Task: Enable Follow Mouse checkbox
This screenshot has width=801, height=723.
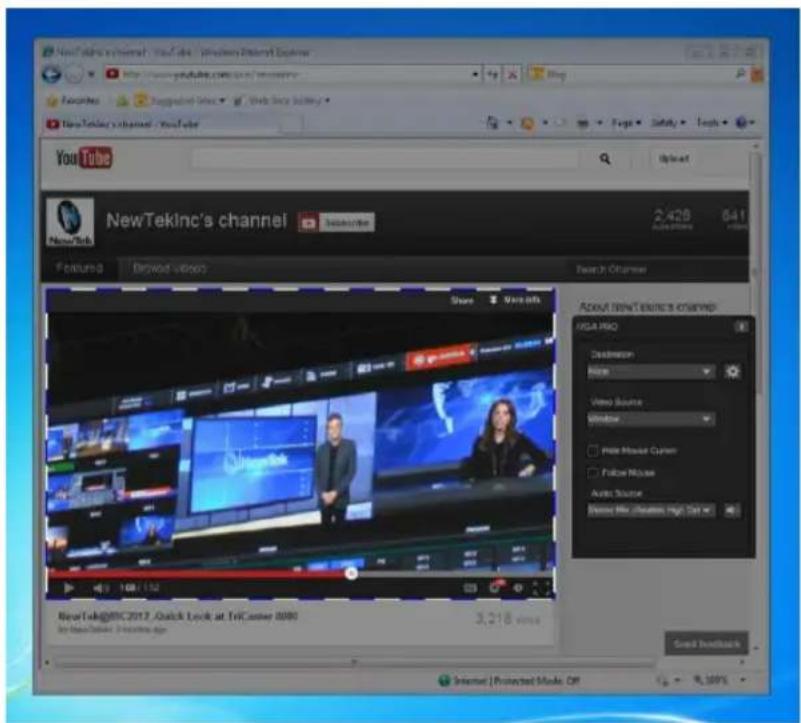Action: [x=593, y=473]
